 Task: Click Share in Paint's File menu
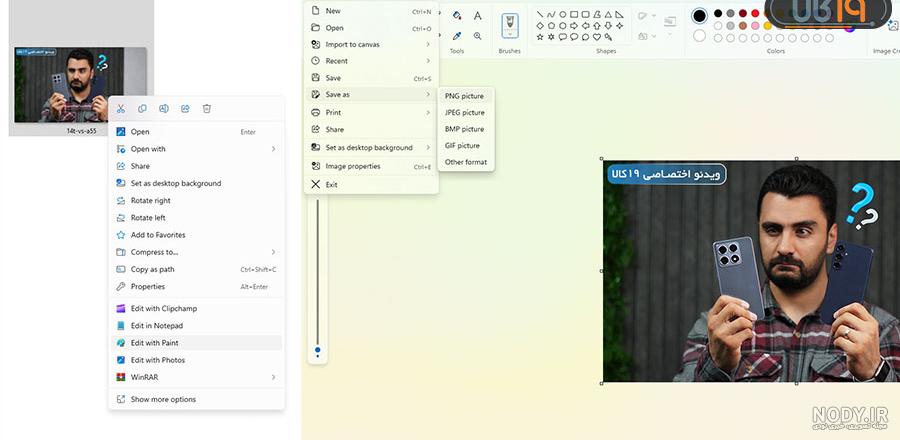click(371, 130)
